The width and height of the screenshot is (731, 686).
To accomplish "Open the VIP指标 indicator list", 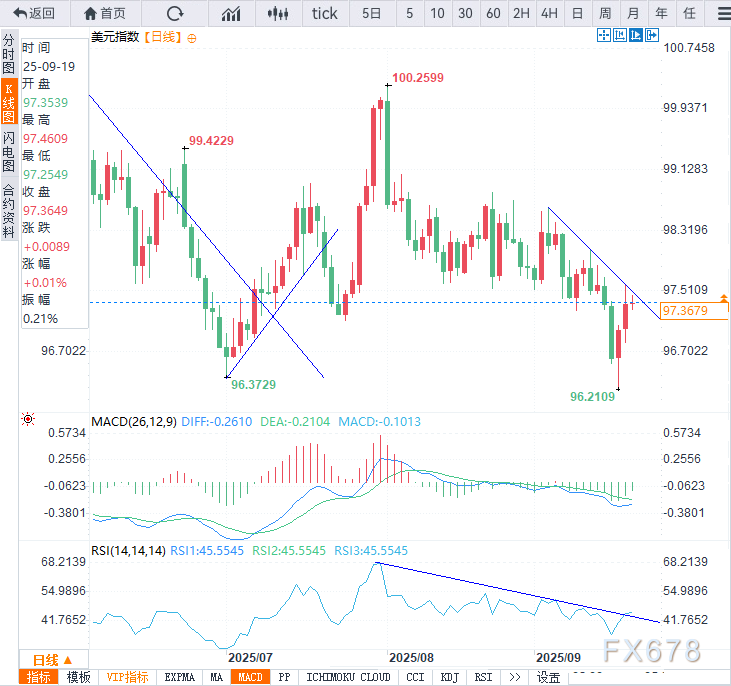I will coord(127,677).
